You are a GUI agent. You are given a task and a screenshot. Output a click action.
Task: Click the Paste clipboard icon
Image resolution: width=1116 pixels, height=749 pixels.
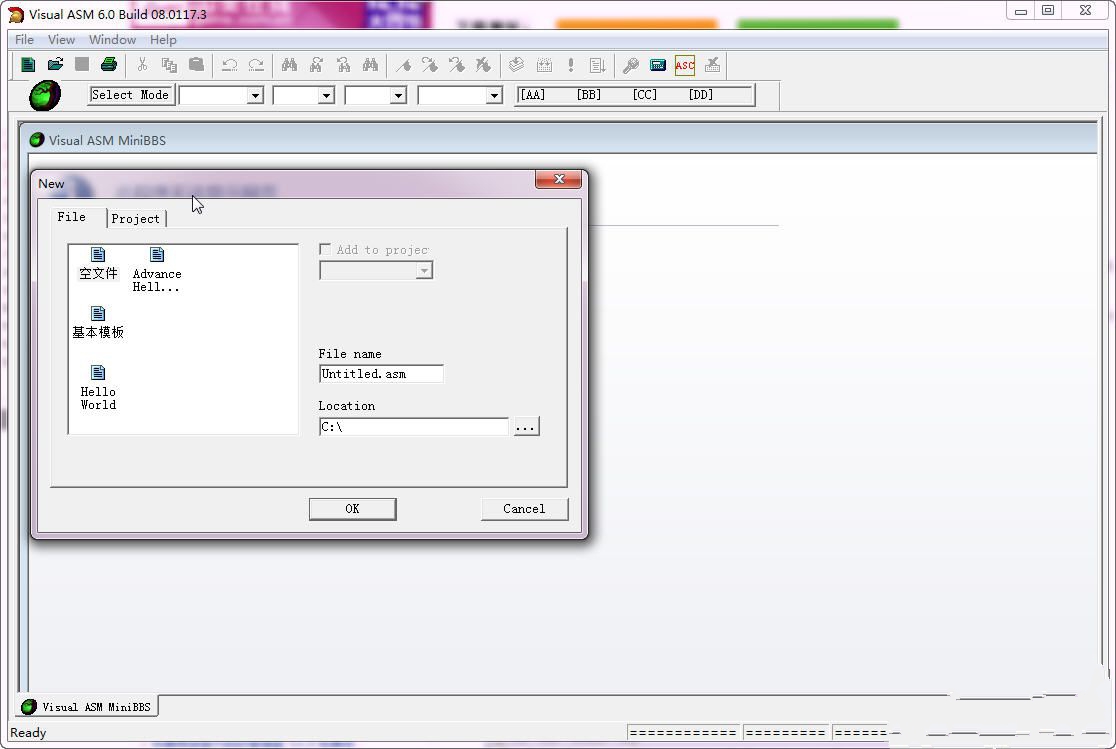196,65
